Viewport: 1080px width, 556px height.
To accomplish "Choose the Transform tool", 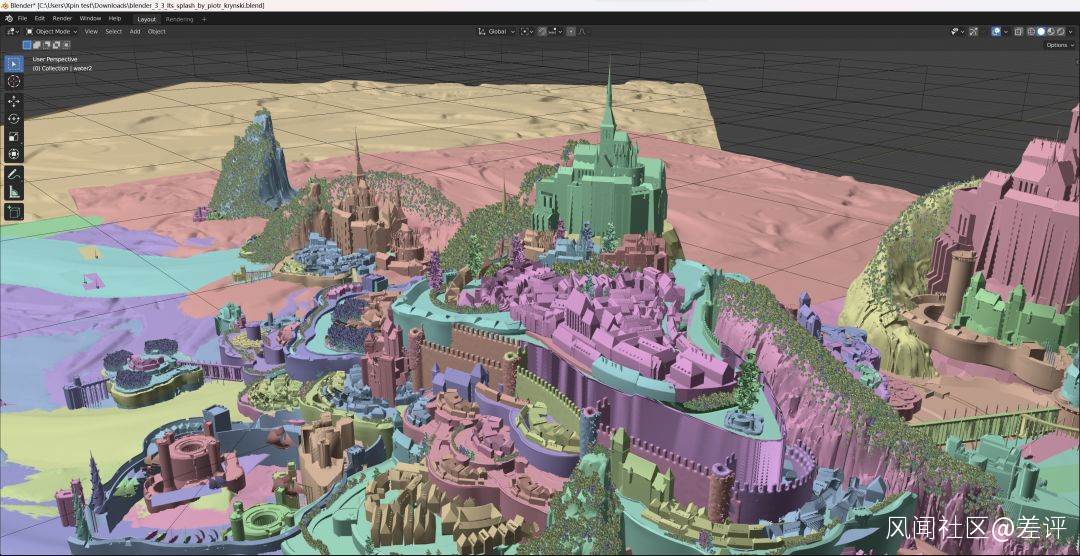I will click(x=14, y=154).
